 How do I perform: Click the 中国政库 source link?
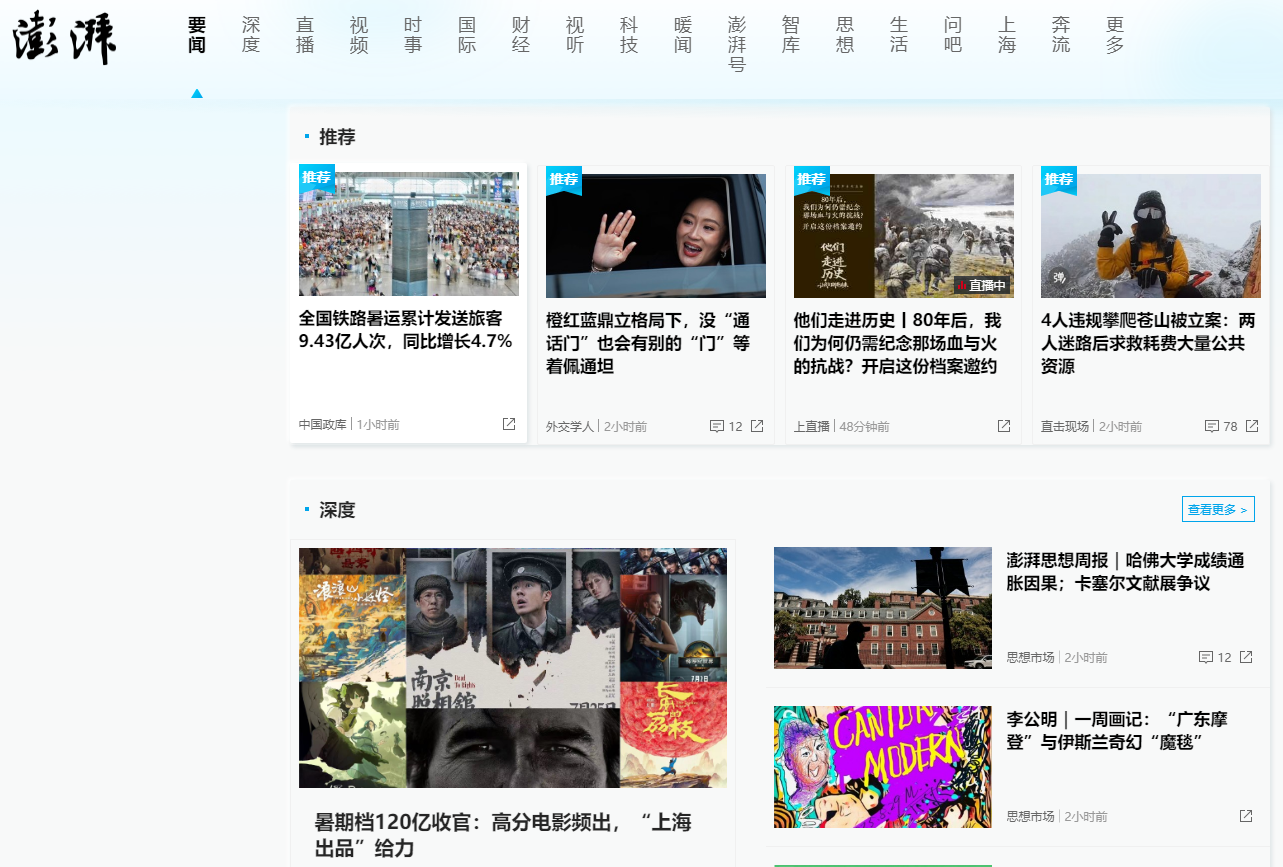322,425
